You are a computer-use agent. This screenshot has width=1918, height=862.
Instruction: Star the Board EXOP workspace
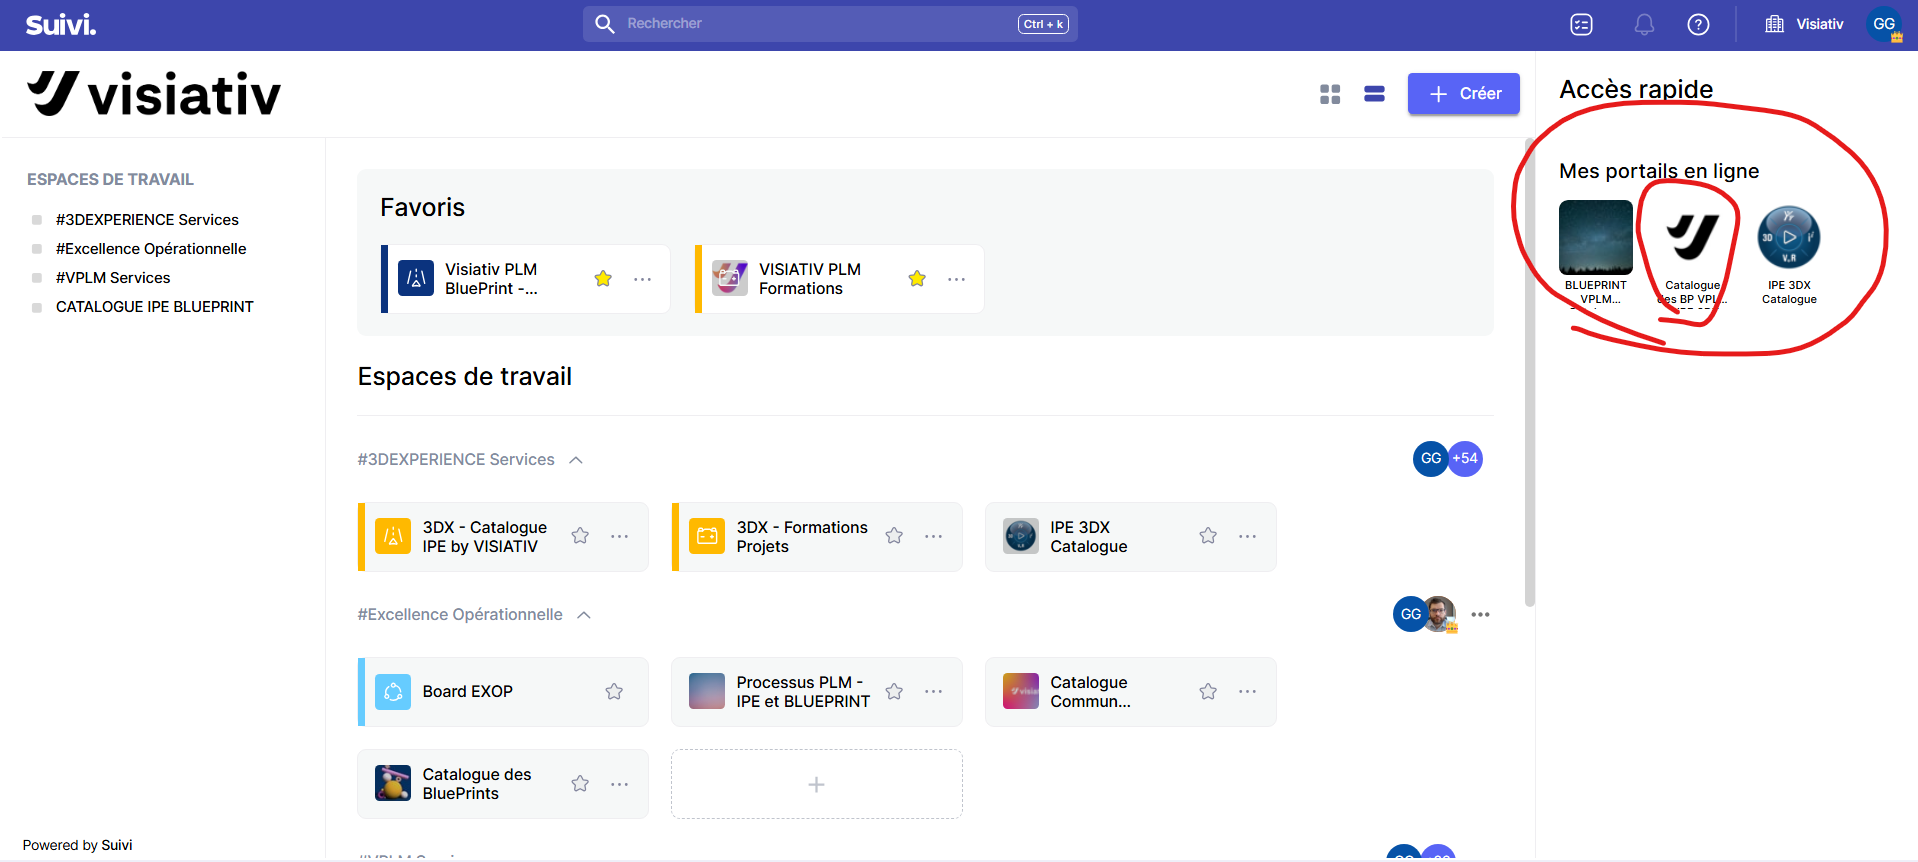614,692
